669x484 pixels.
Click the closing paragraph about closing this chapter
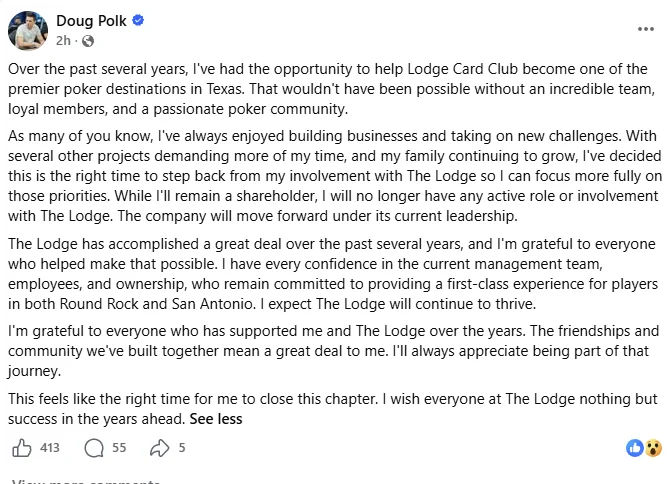[x=333, y=409]
